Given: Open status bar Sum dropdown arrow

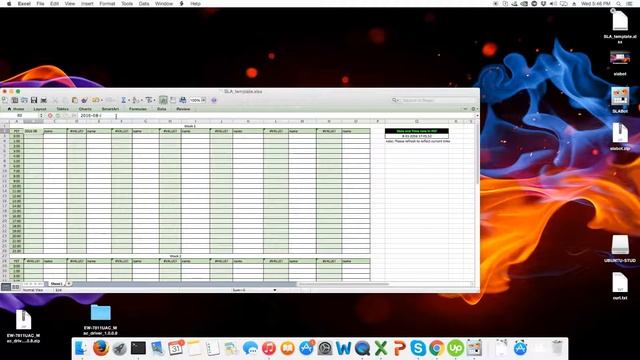Looking at the screenshot, I should tap(275, 290).
